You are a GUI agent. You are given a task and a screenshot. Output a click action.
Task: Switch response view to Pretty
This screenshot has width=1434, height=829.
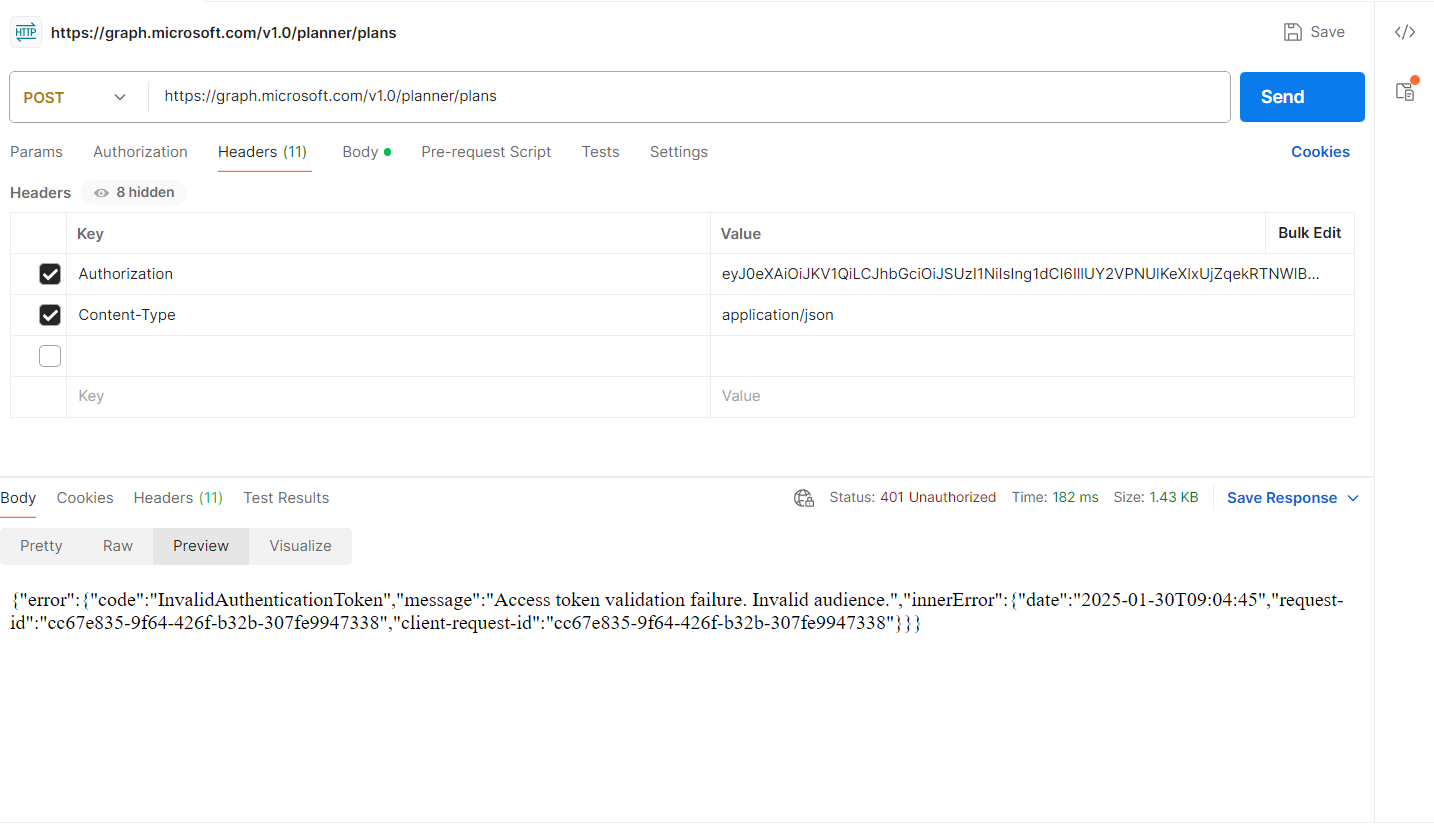(41, 546)
